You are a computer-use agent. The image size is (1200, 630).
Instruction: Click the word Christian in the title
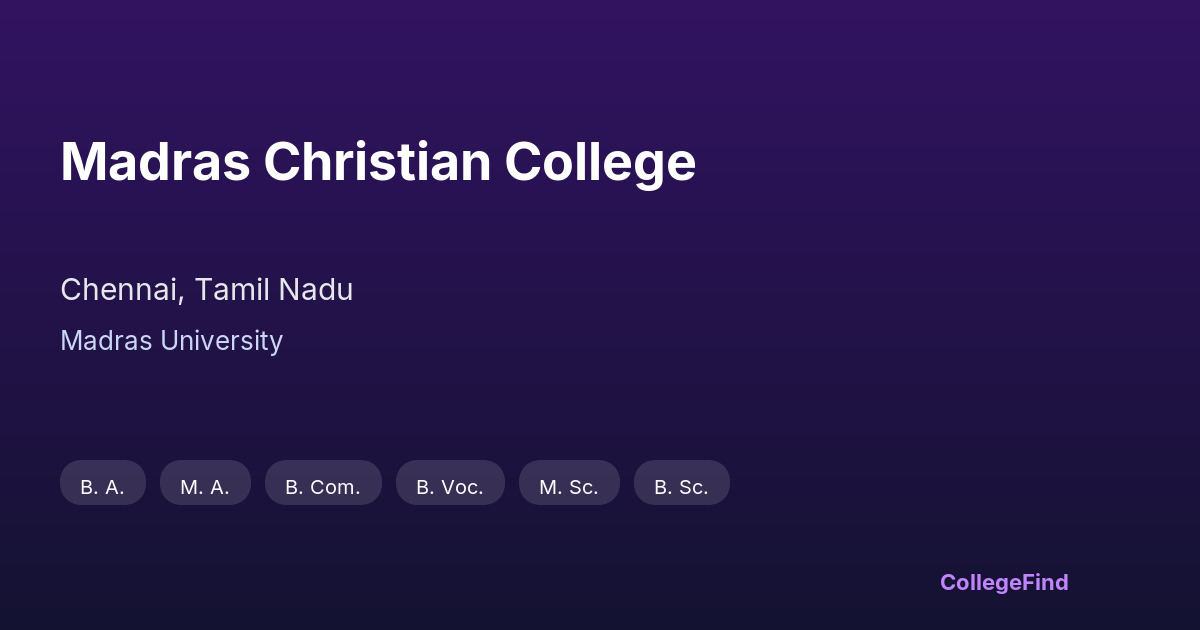click(377, 161)
